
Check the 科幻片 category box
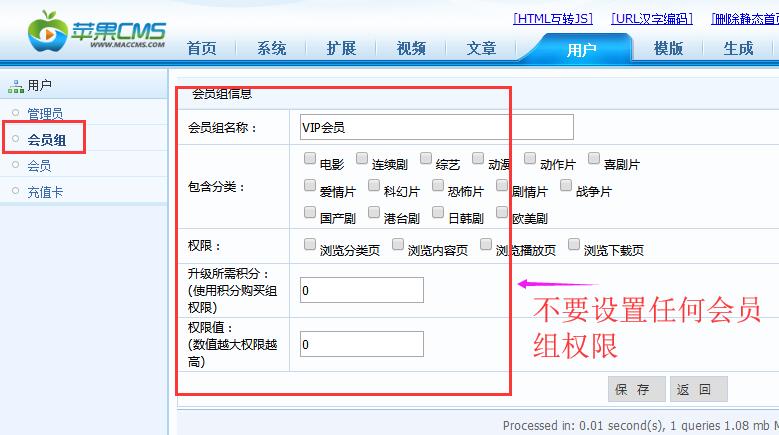click(374, 185)
